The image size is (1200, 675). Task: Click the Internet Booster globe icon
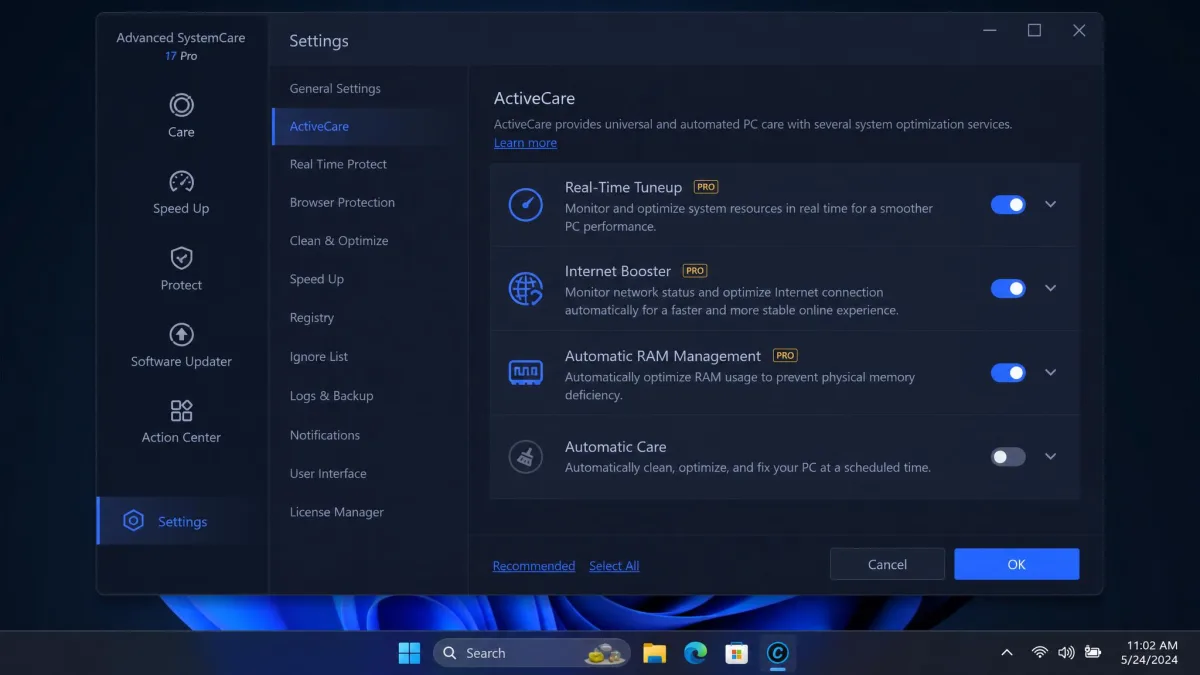point(526,288)
